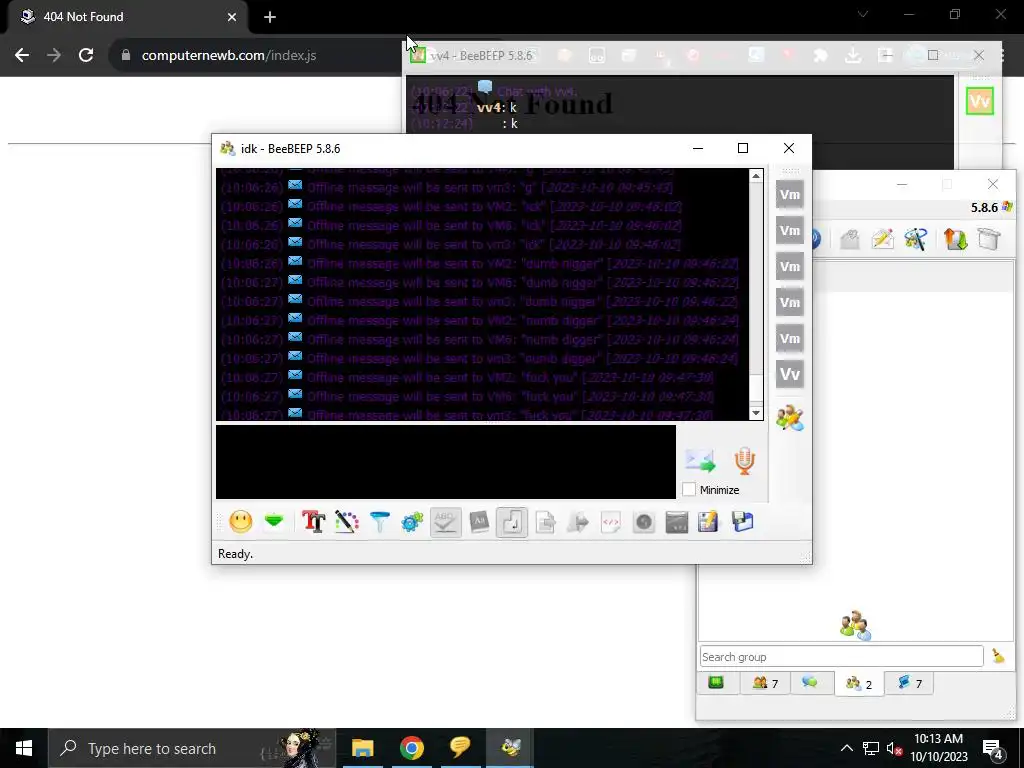Click the send file document icon

(545, 522)
